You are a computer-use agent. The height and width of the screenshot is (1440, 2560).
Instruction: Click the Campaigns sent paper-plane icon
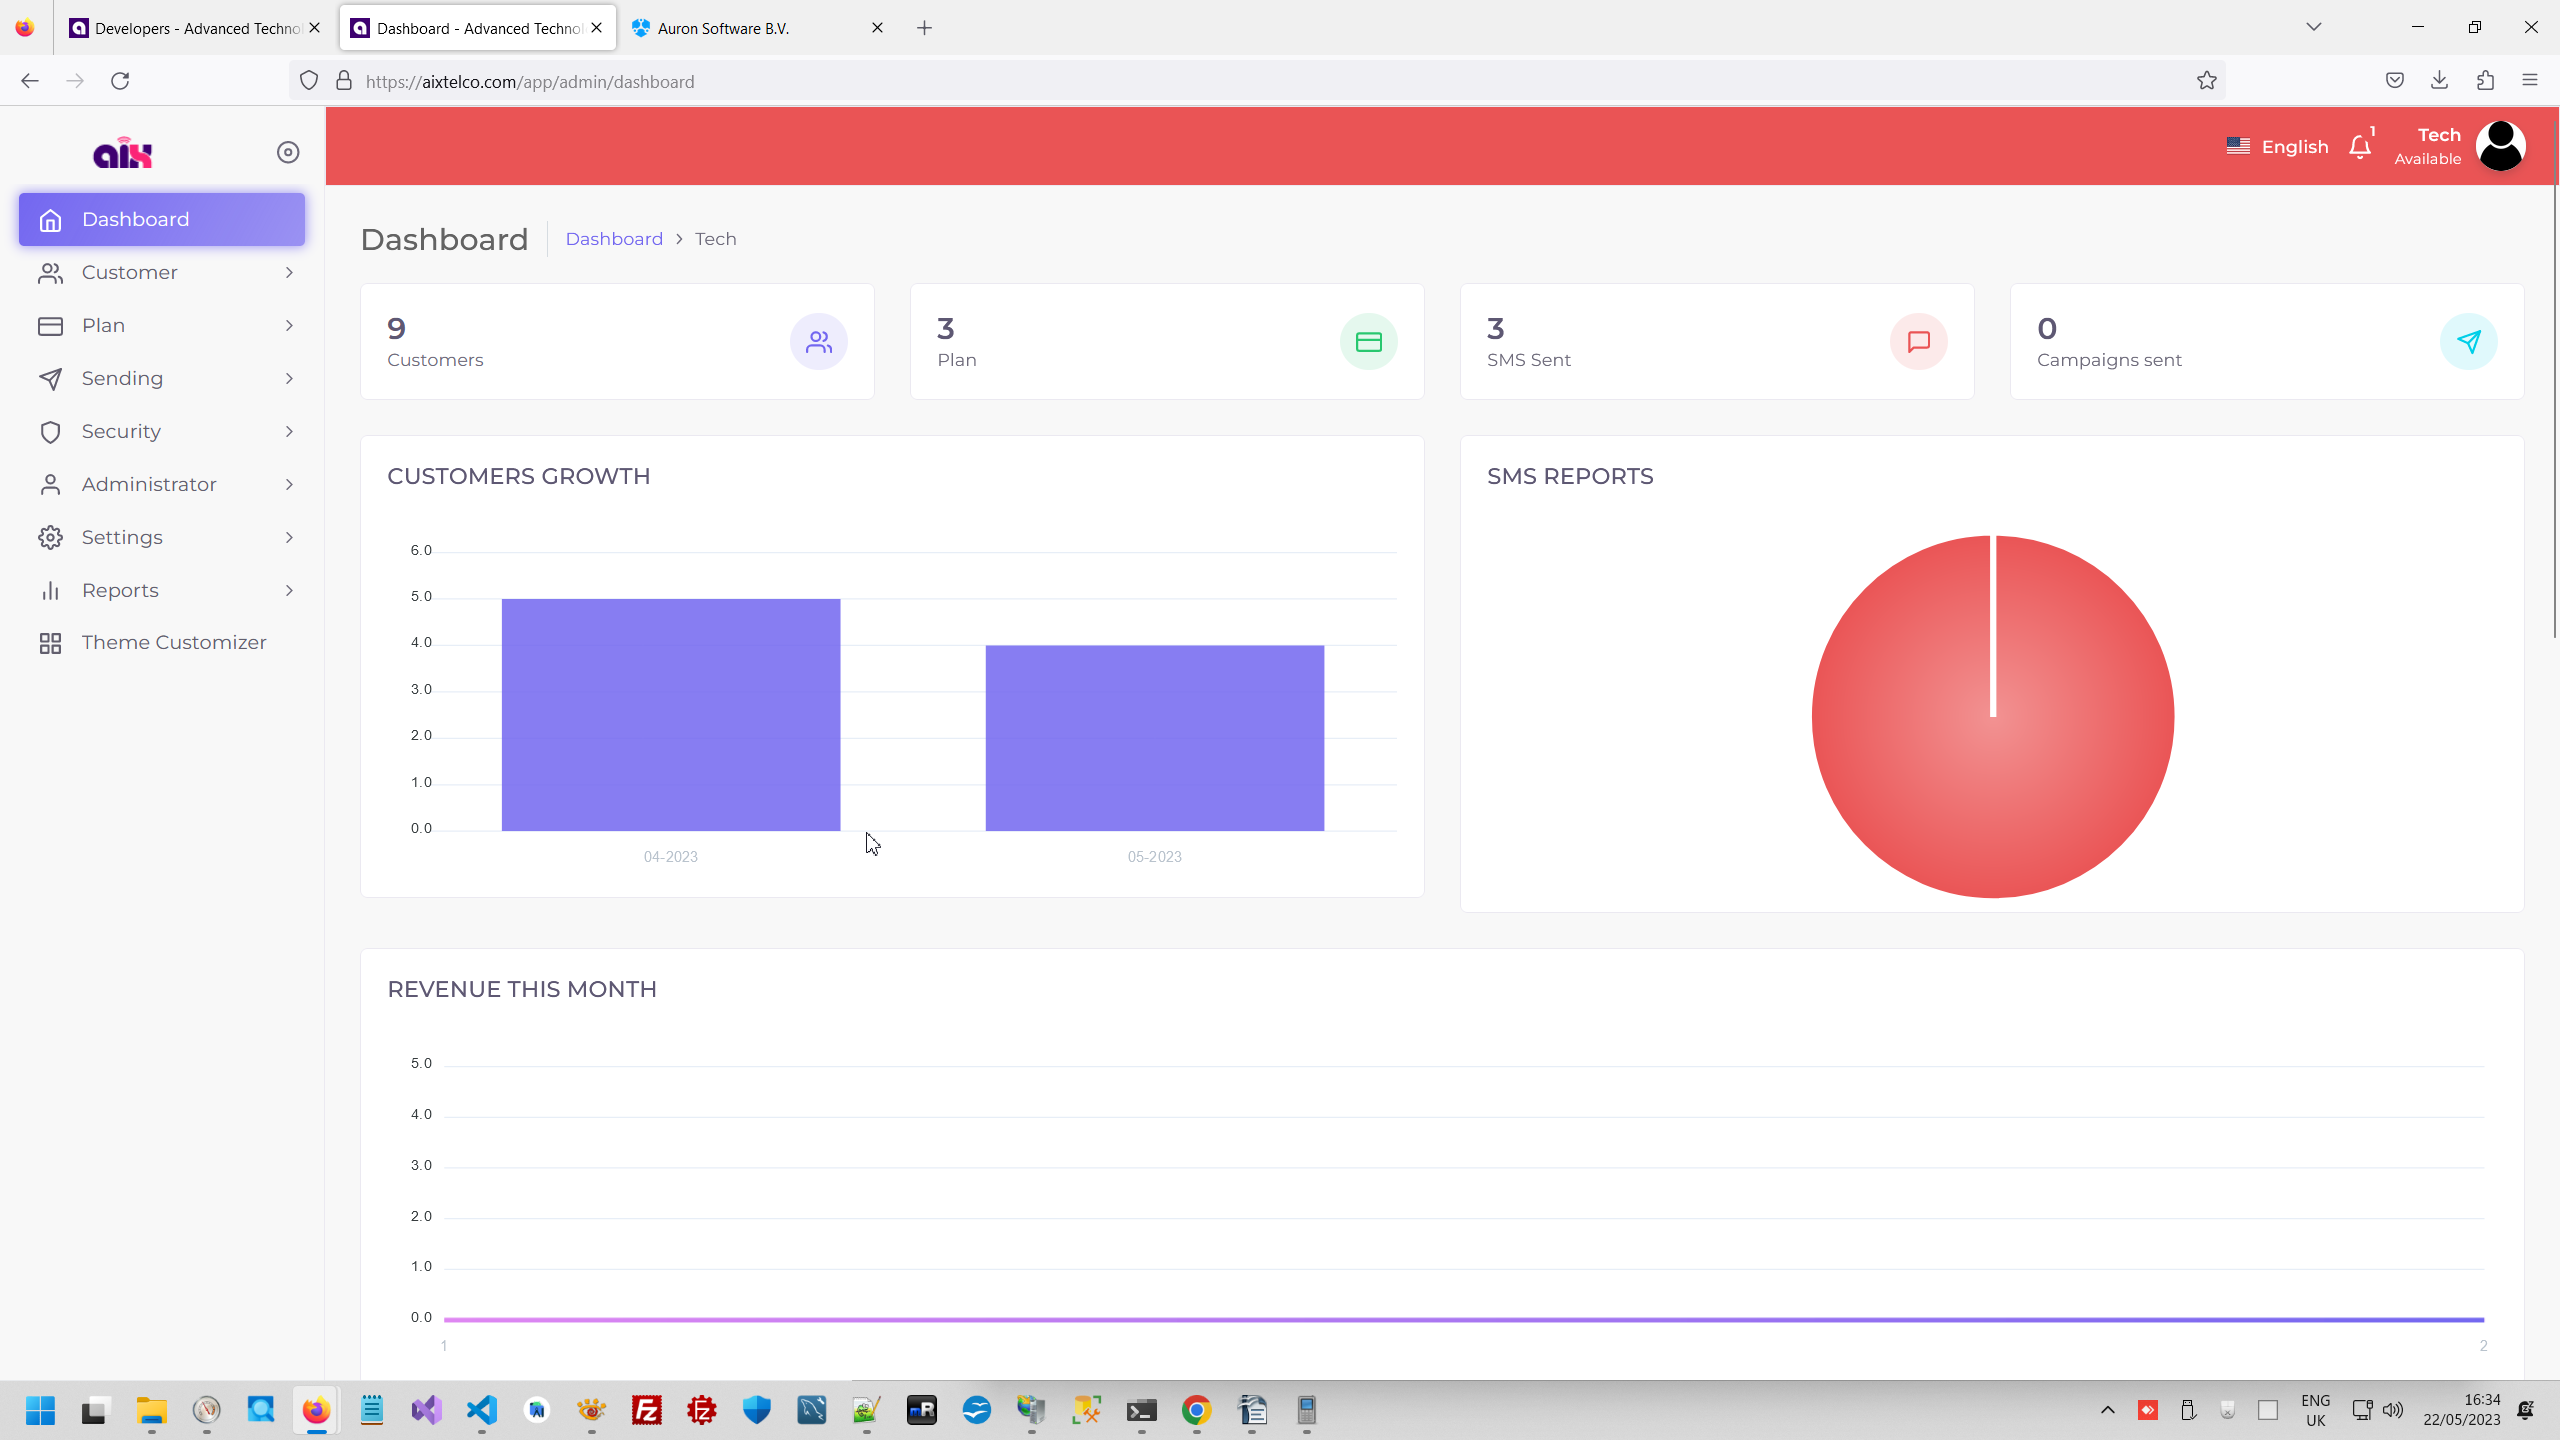[x=2468, y=342]
